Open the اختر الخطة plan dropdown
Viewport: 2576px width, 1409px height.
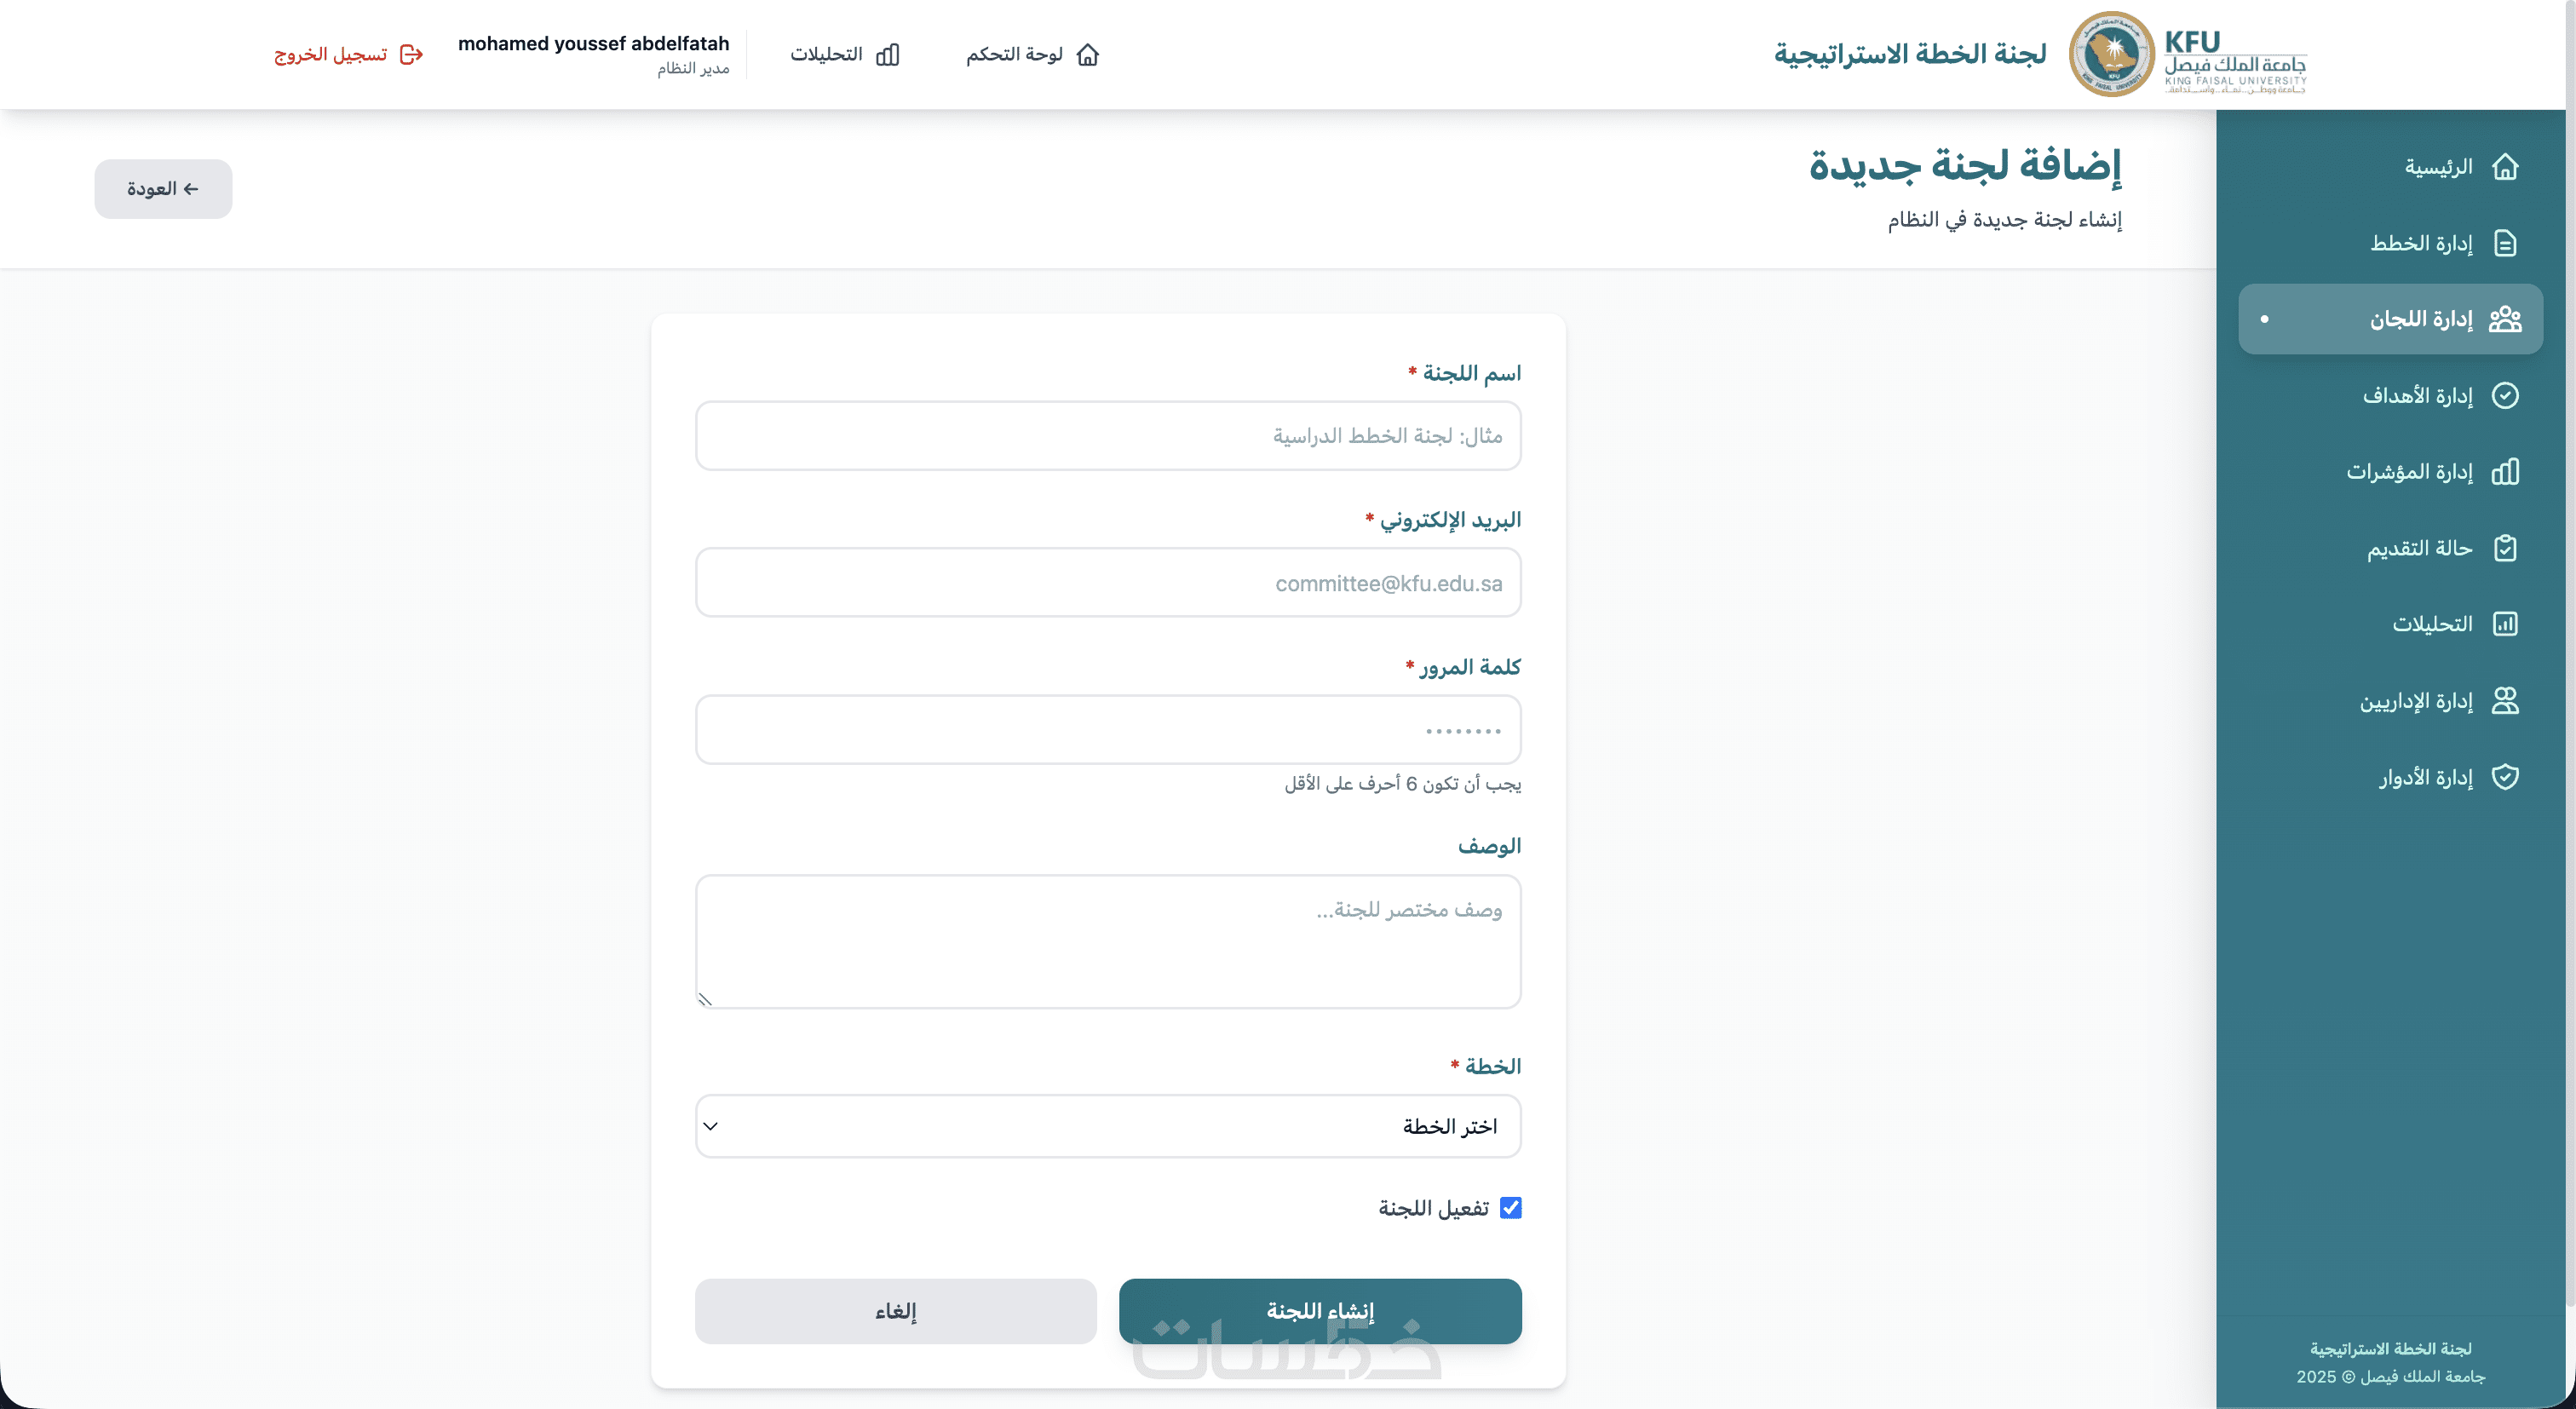1108,1126
